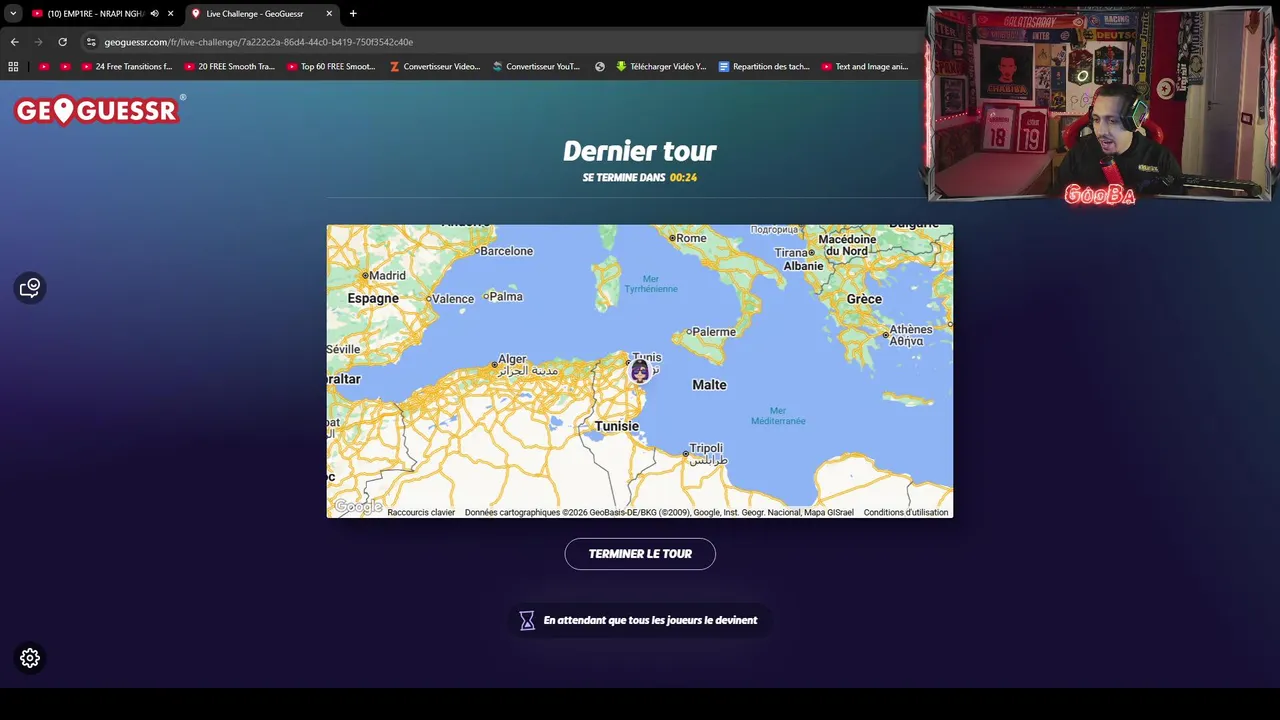The image size is (1280, 720).
Task: Click the 'Rome' city label on map
Action: (691, 238)
